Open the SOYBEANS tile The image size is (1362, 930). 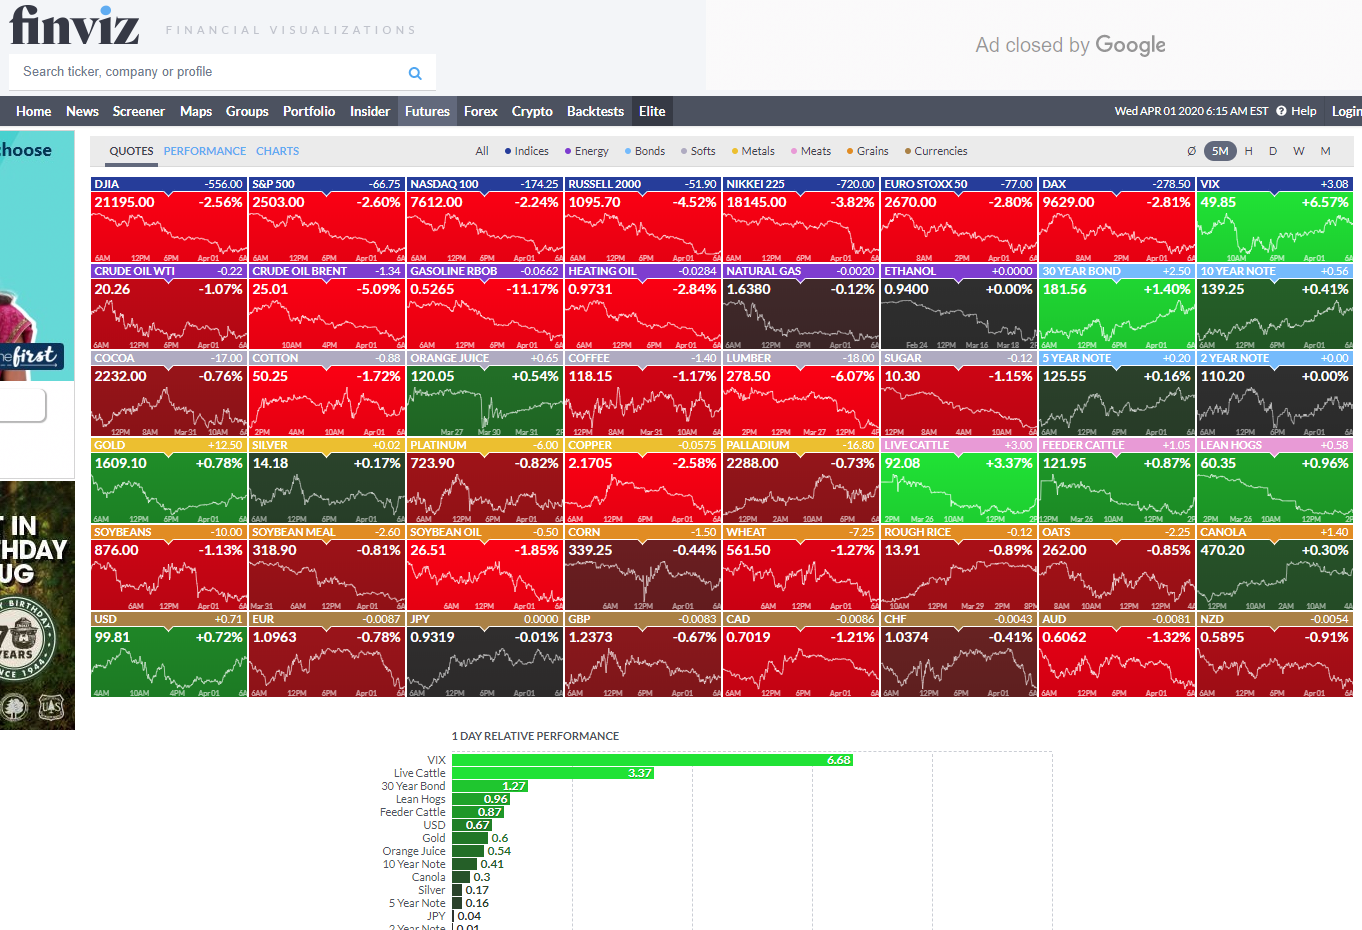click(x=169, y=568)
